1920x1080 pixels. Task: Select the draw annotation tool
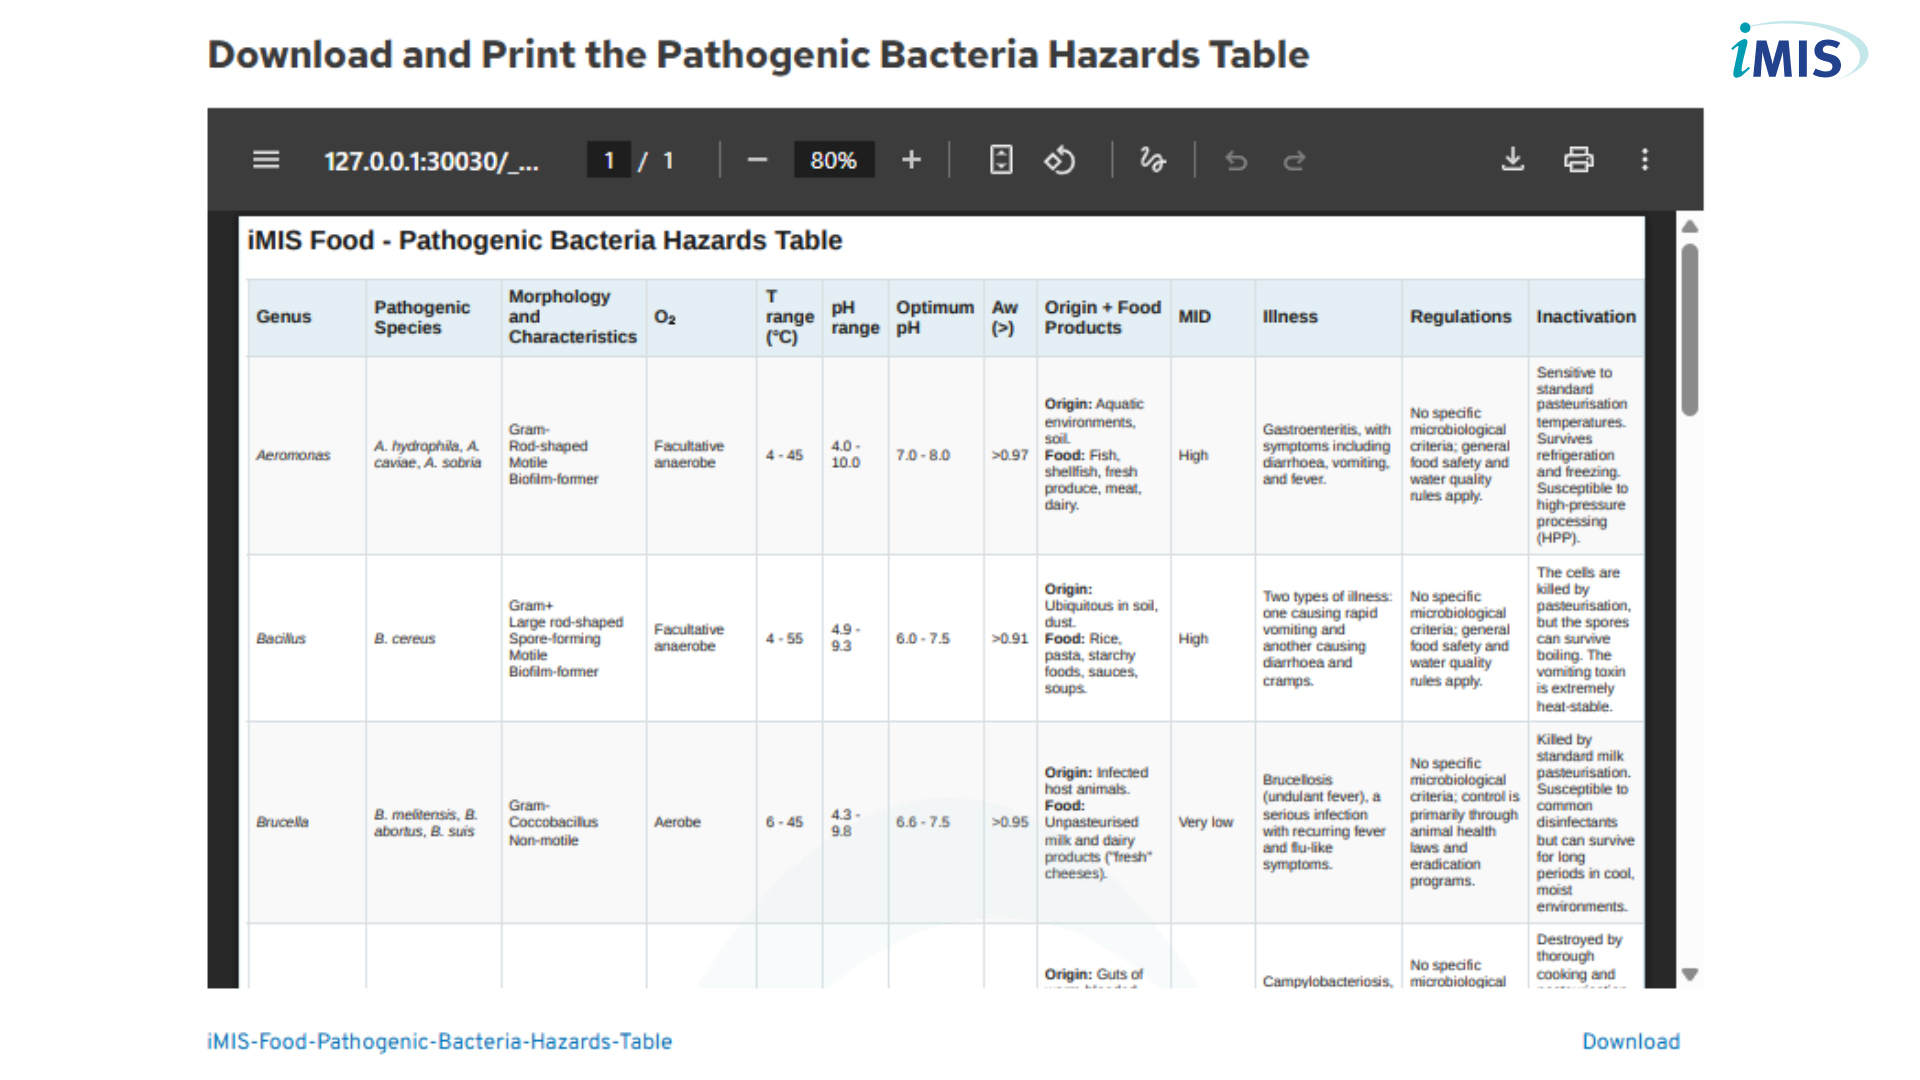click(x=1152, y=160)
